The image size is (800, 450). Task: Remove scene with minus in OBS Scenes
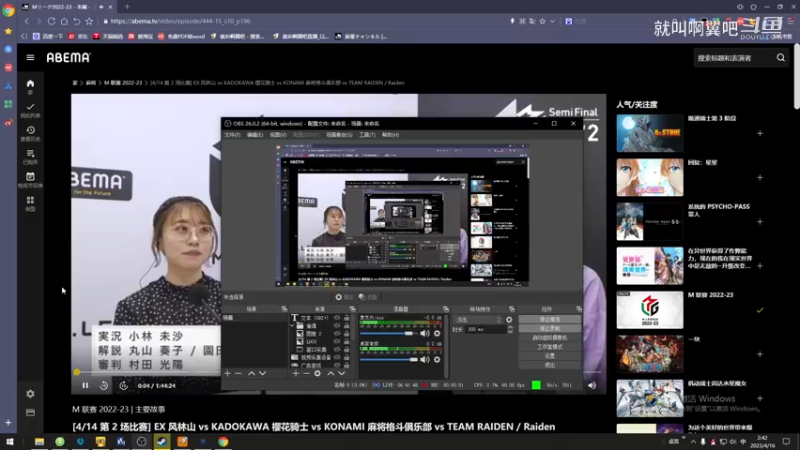[238, 373]
